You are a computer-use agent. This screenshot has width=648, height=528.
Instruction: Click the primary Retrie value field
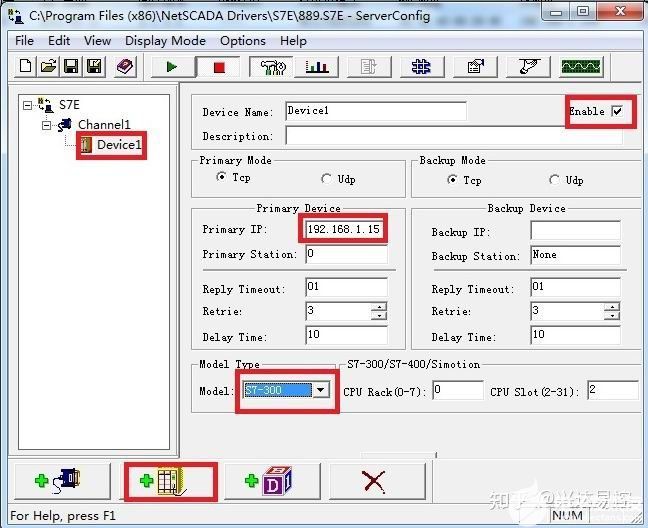[338, 311]
